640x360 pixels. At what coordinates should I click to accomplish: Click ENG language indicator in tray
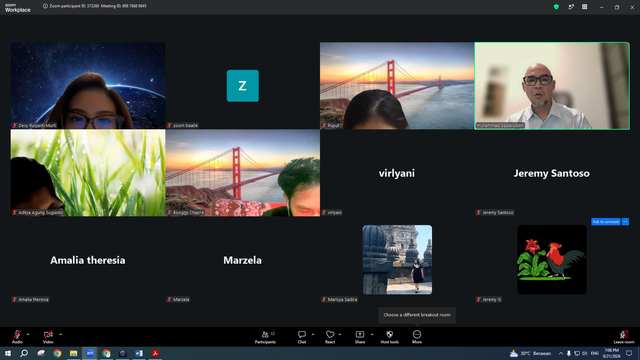point(595,353)
